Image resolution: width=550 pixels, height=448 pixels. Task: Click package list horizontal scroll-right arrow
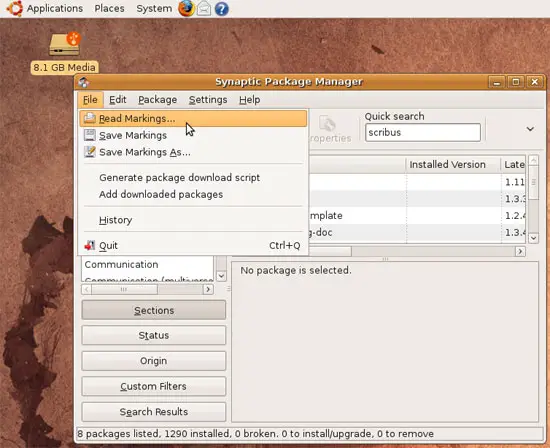click(x=520, y=251)
